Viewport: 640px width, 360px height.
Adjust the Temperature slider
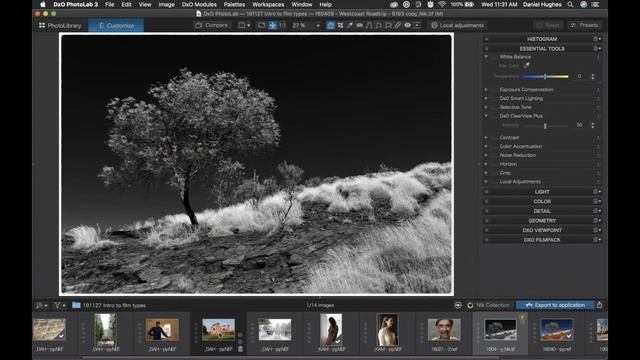(x=545, y=76)
